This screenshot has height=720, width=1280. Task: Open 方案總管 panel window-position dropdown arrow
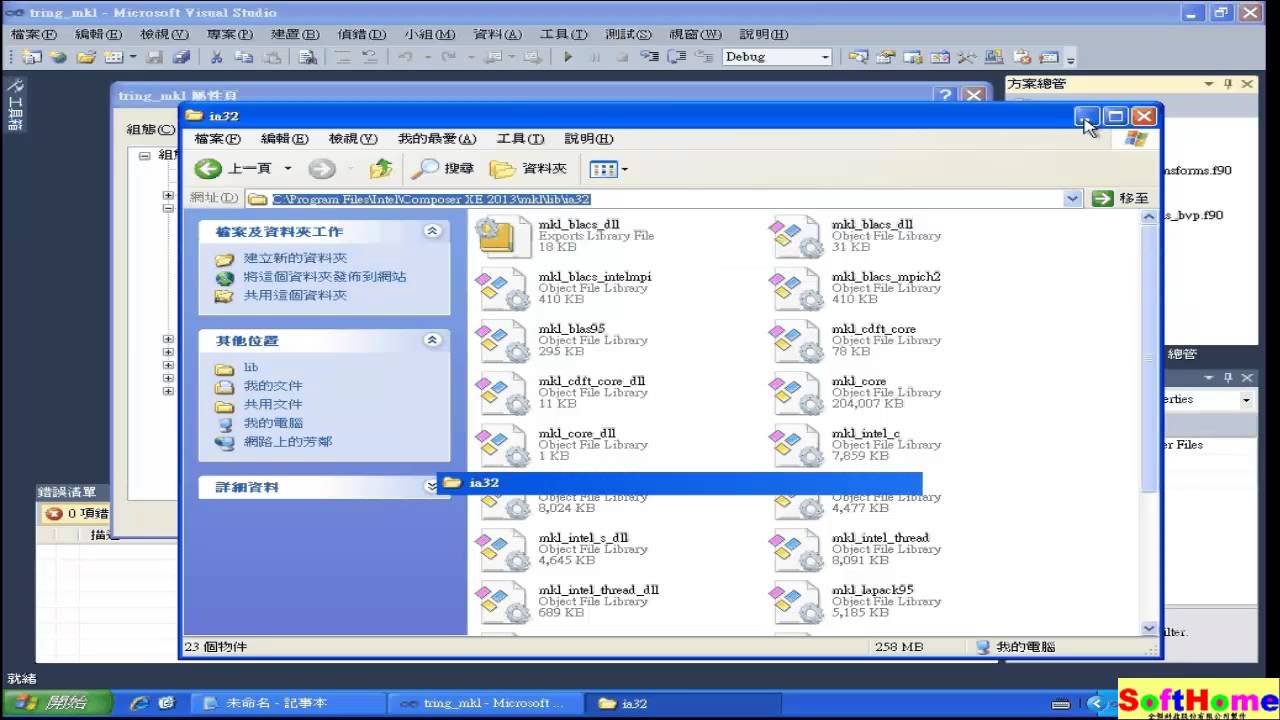click(1209, 84)
